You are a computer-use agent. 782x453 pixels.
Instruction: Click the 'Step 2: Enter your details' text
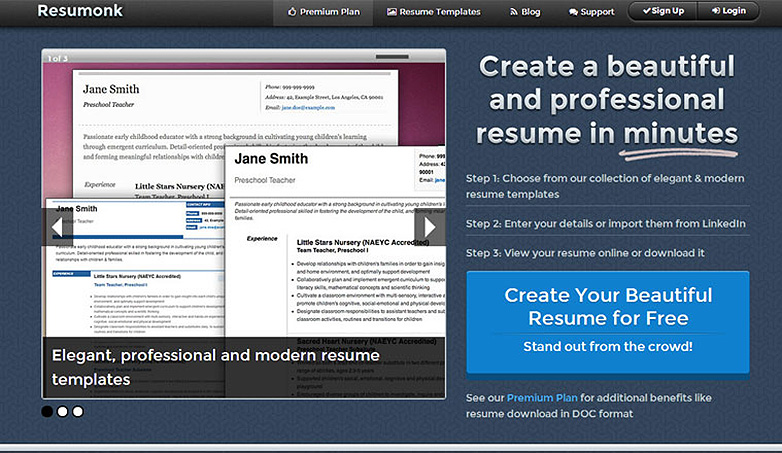coord(605,224)
